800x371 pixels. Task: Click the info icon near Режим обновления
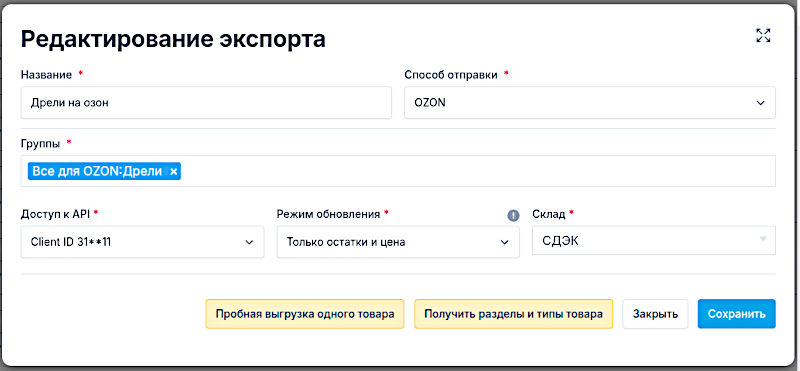(x=513, y=215)
